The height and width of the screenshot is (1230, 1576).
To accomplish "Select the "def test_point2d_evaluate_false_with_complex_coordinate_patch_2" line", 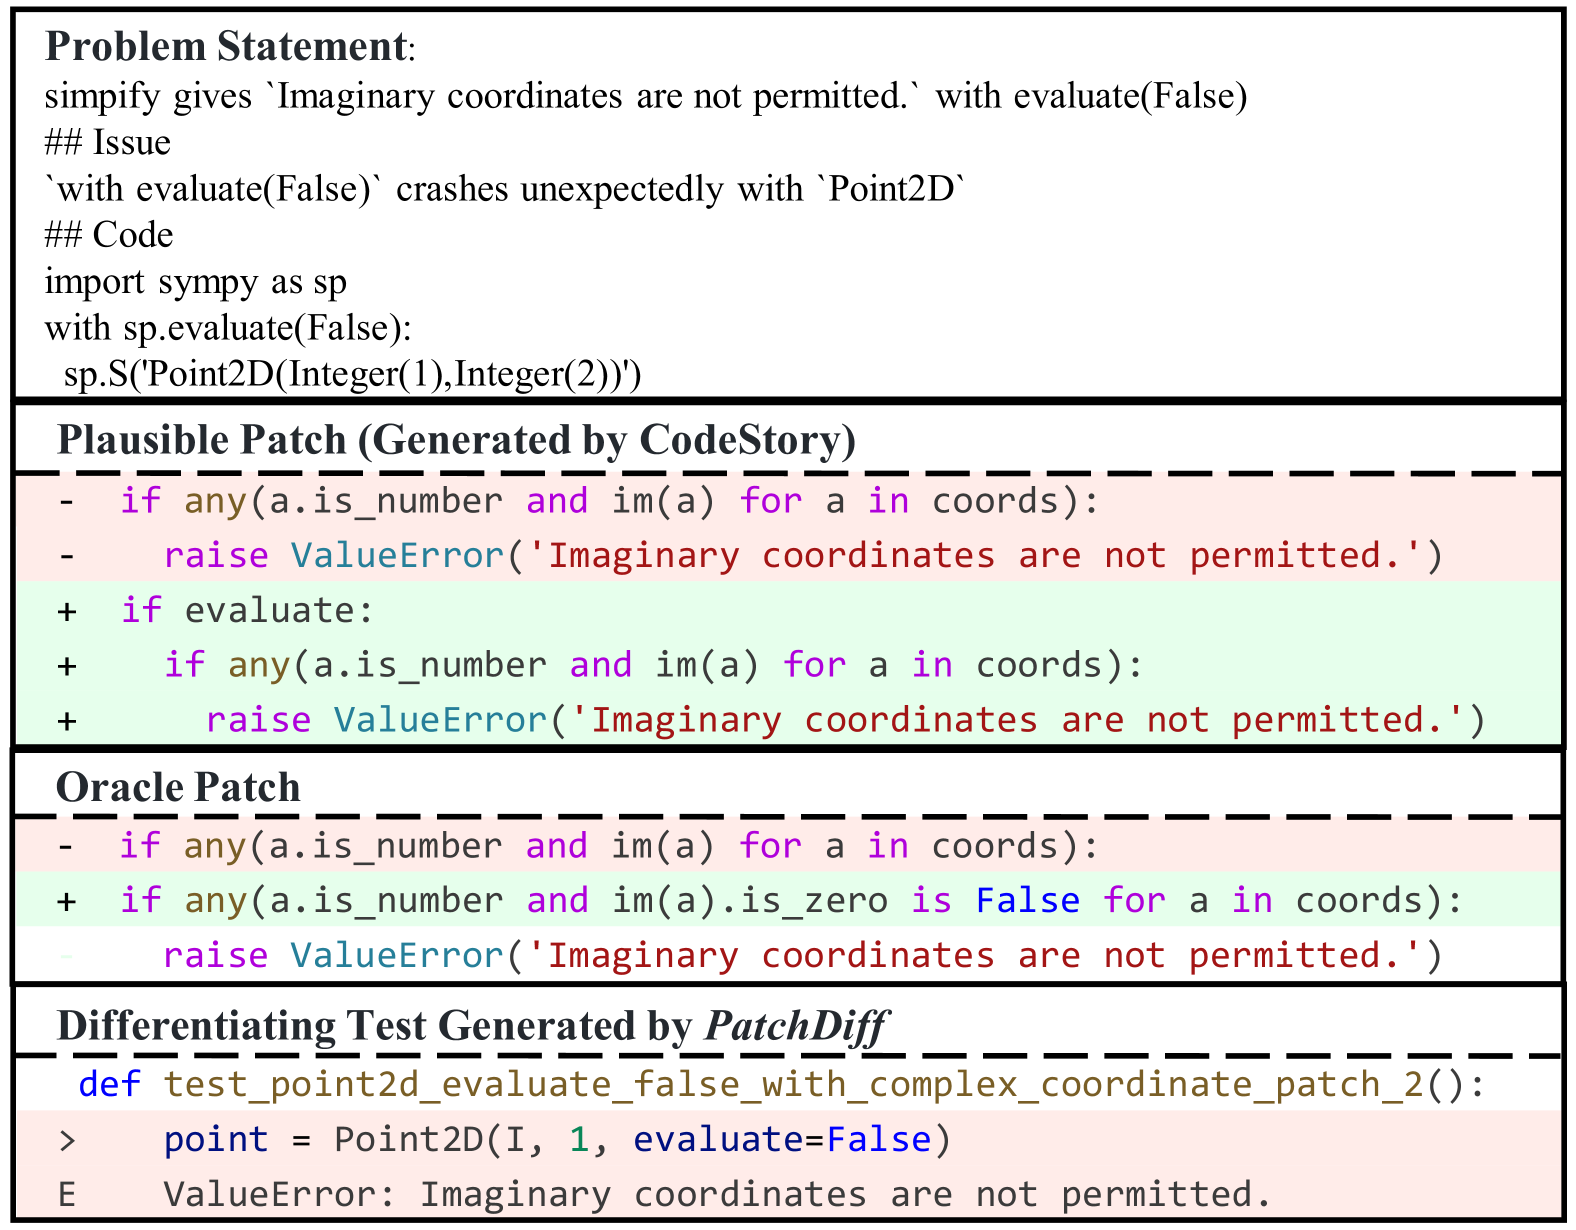I will [788, 1084].
